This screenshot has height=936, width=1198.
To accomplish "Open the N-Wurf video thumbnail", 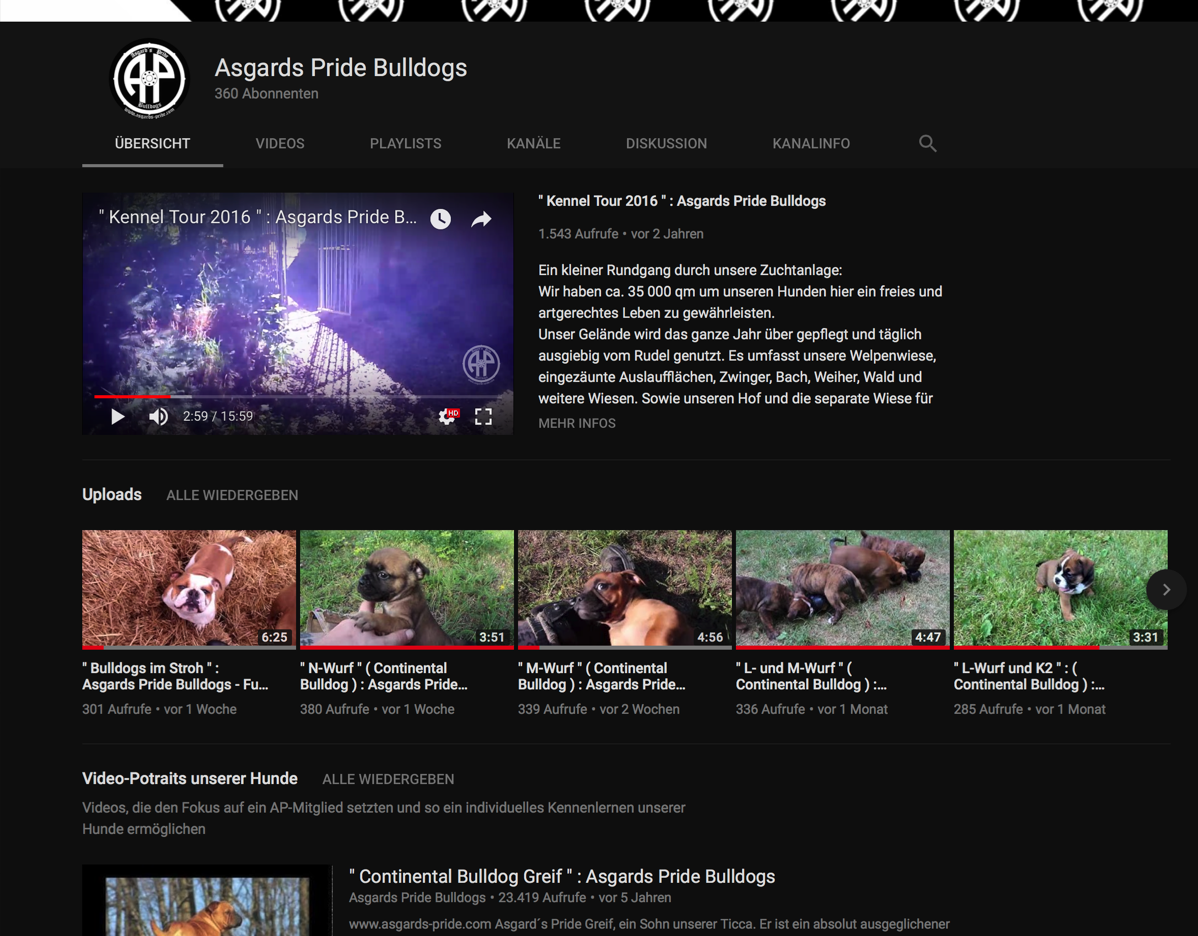I will click(x=406, y=589).
